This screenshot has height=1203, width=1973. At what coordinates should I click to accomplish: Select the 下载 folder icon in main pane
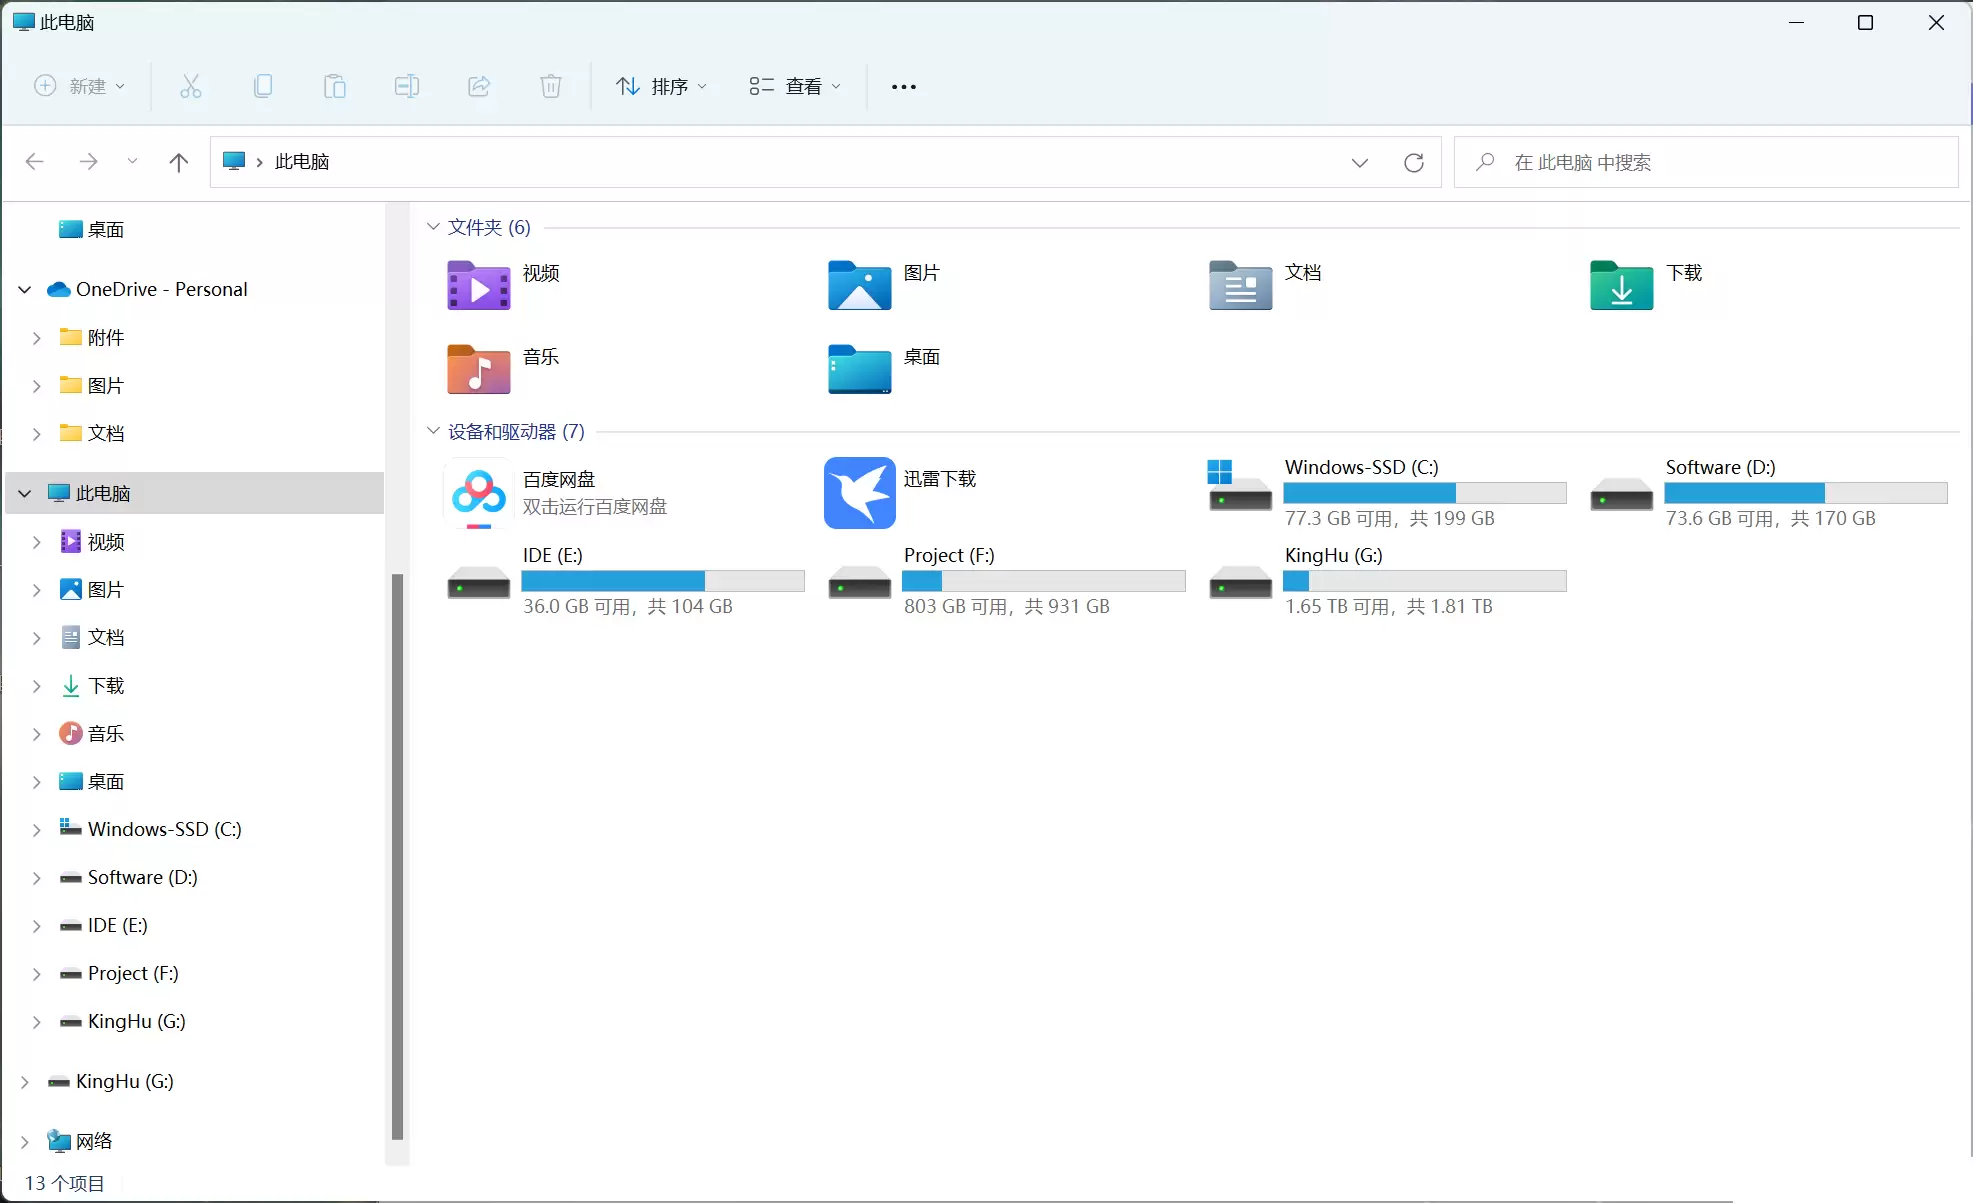pyautogui.click(x=1622, y=285)
